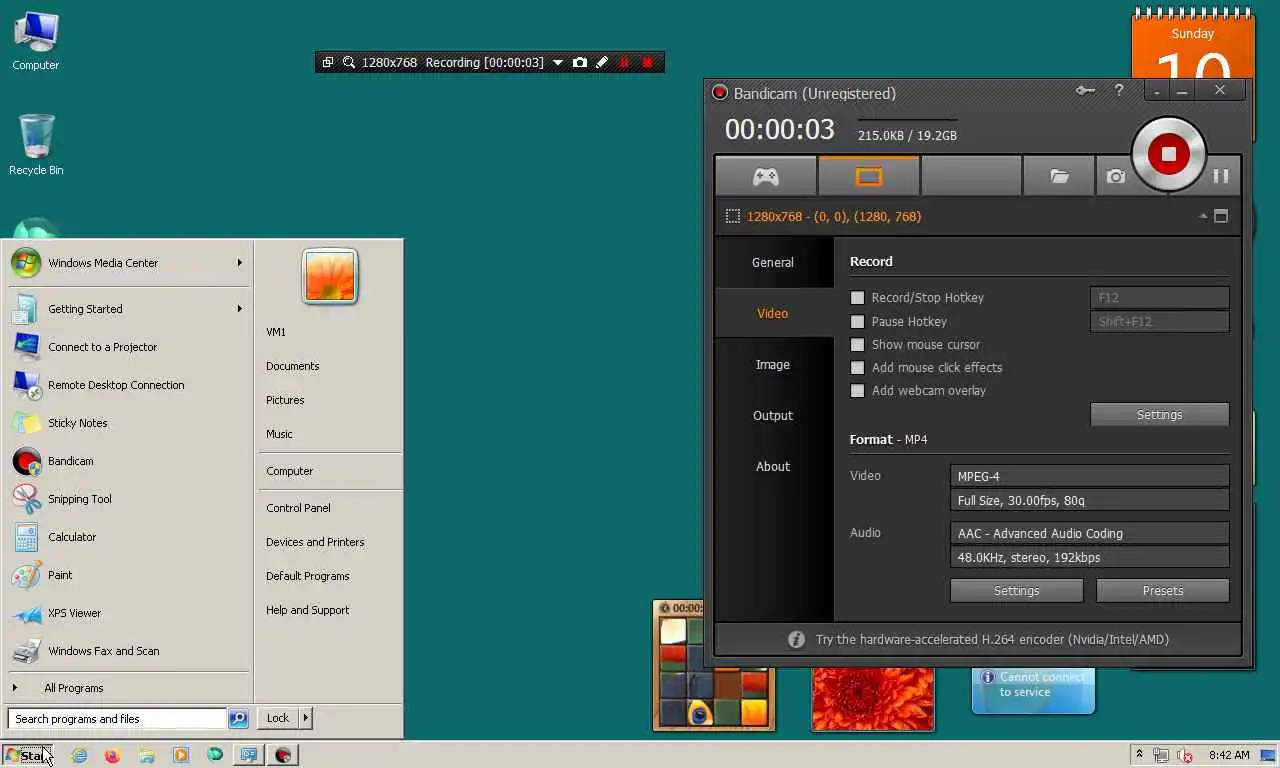Open the General tab in Bandicam
Image resolution: width=1280 pixels, height=768 pixels.
click(773, 262)
